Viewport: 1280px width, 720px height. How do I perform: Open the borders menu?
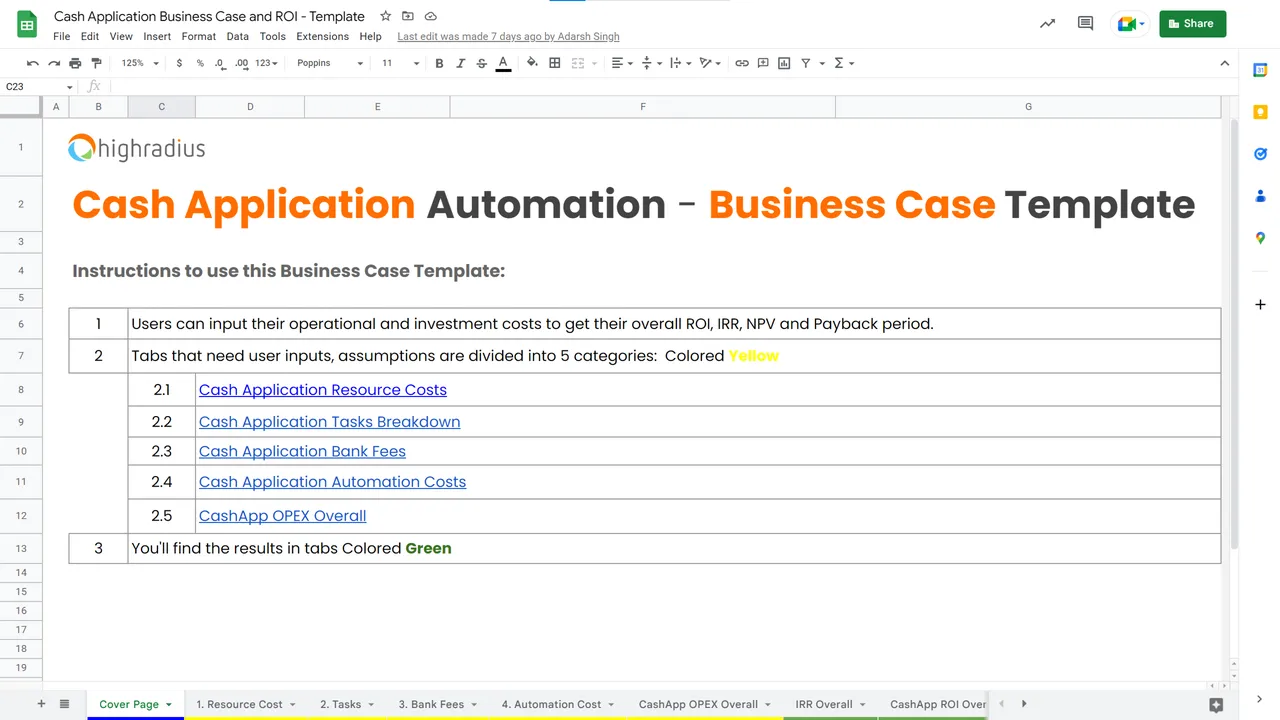tap(555, 63)
